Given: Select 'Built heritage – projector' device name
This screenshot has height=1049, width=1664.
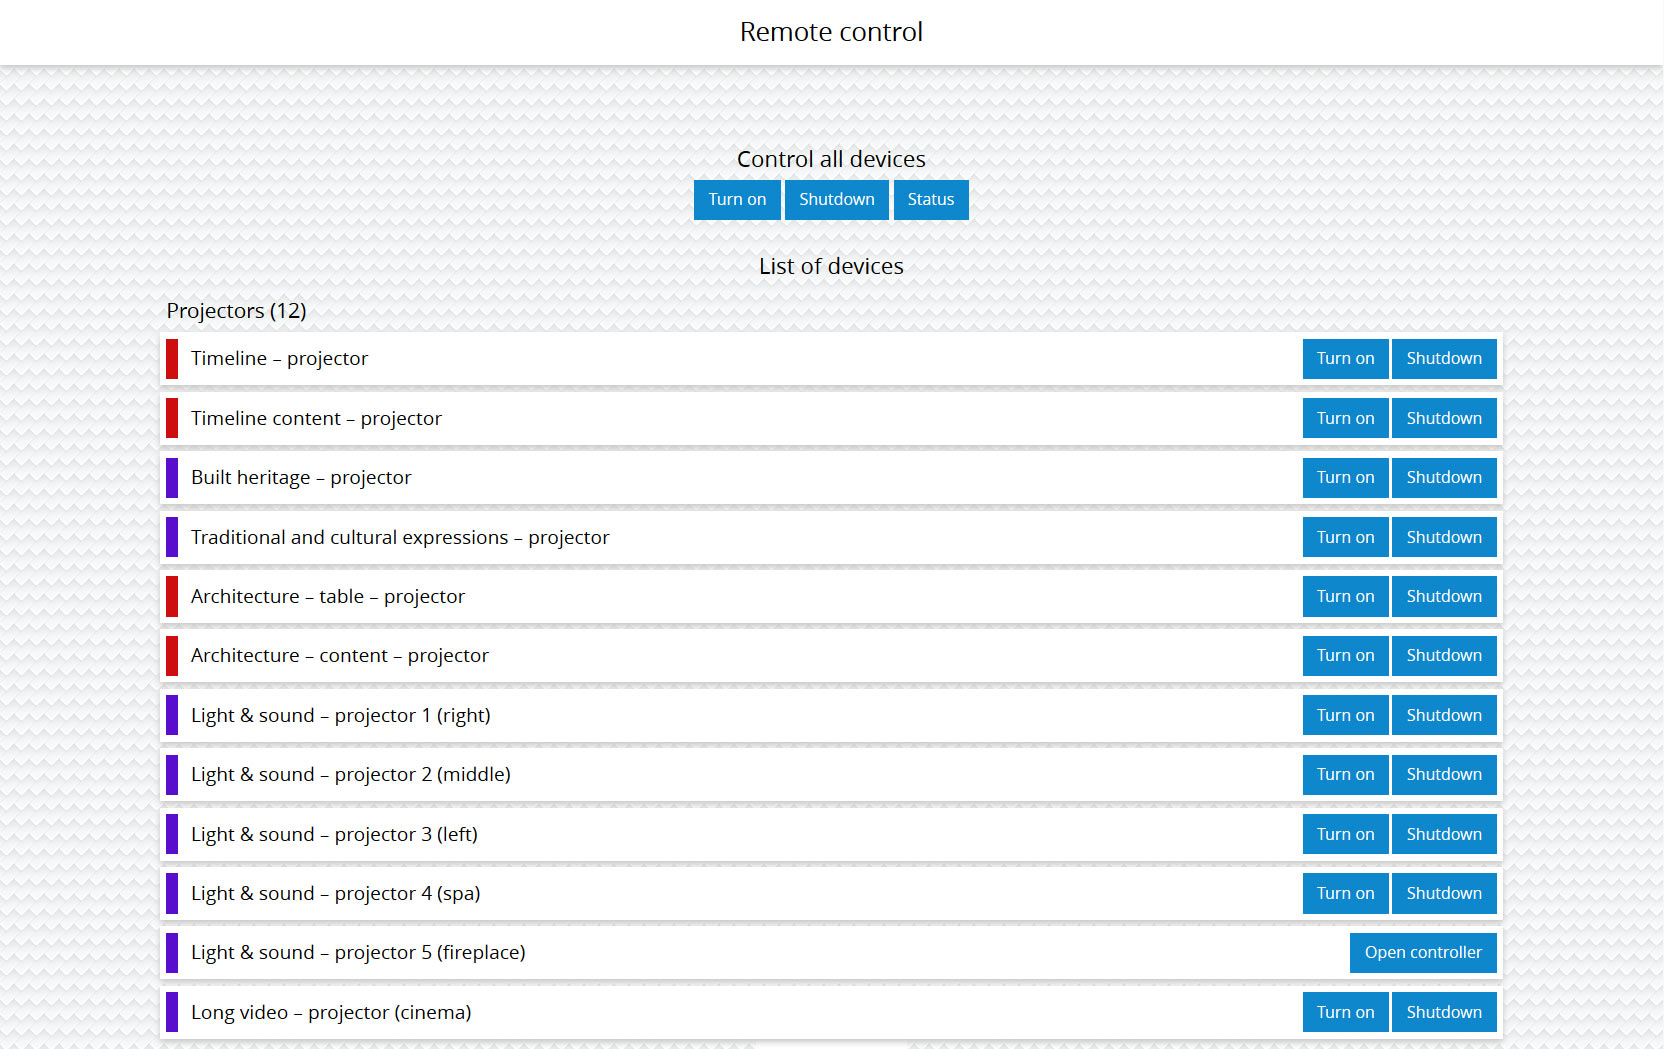Looking at the screenshot, I should pyautogui.click(x=301, y=477).
